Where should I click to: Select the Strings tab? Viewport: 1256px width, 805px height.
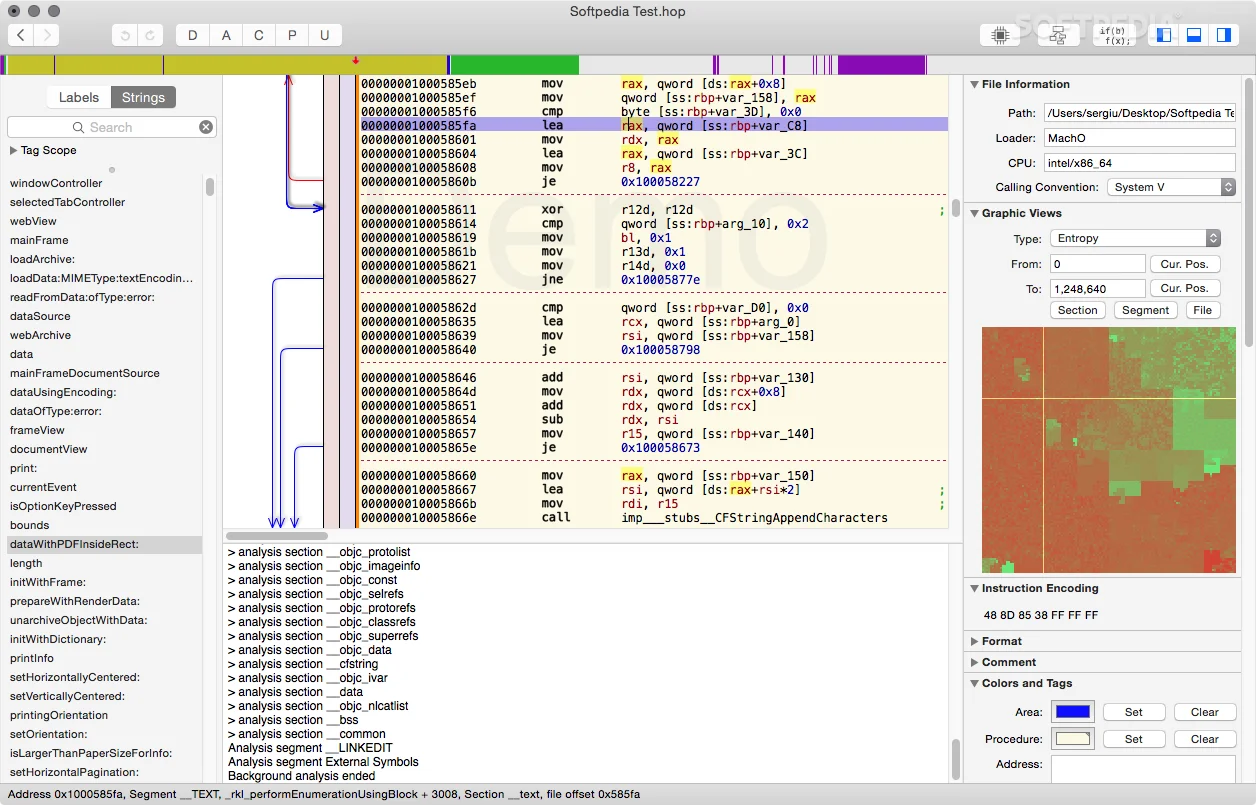[143, 97]
